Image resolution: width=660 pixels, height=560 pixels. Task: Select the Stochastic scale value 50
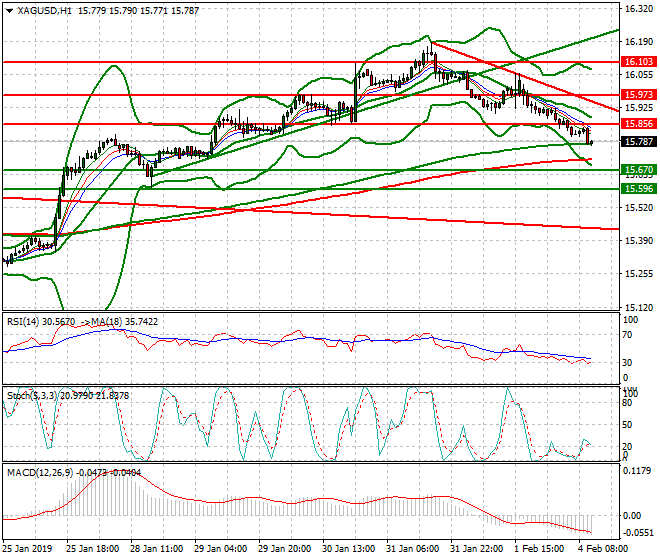click(x=627, y=424)
